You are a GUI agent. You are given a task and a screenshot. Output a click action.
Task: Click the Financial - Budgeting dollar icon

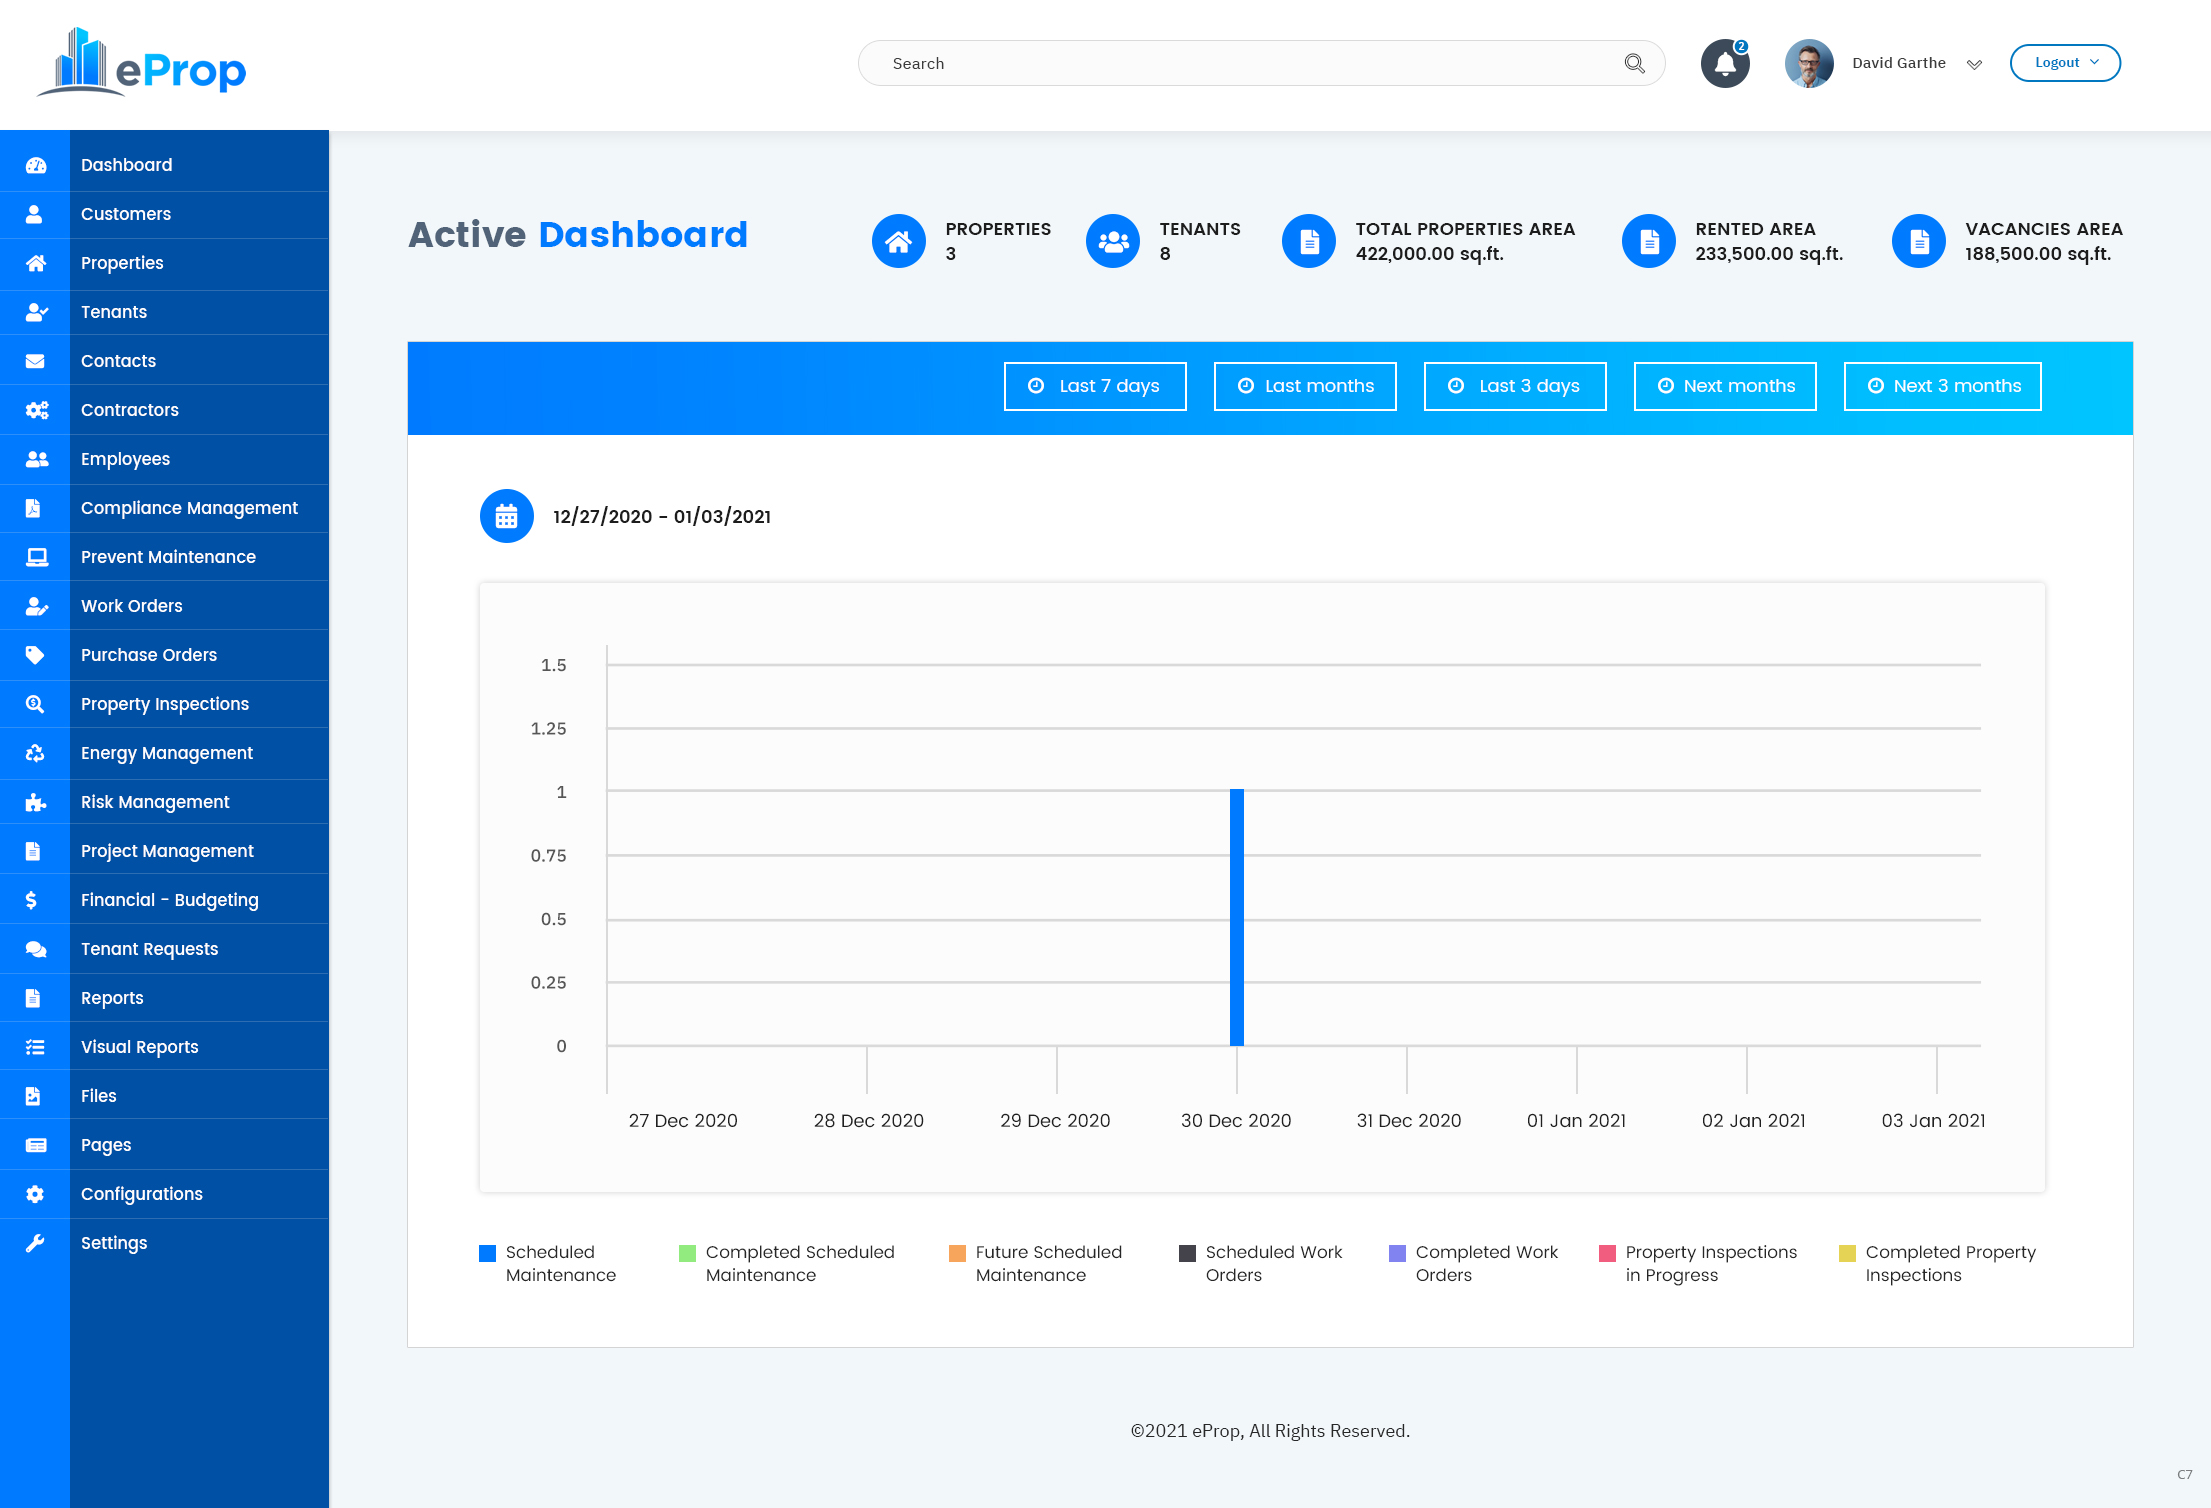(x=32, y=900)
